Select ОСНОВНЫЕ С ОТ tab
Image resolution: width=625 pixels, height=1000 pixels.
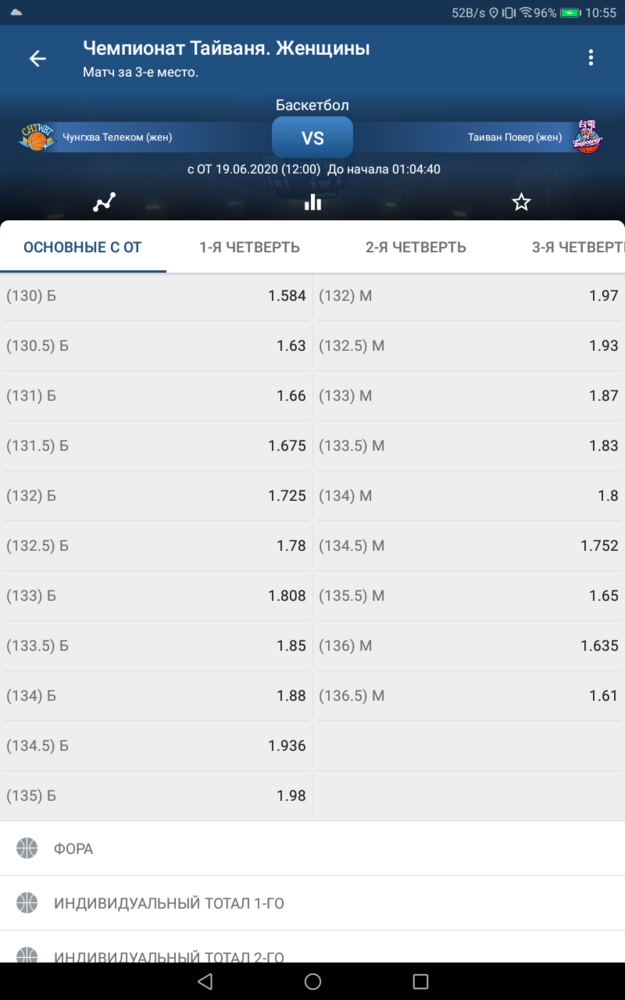tap(83, 247)
